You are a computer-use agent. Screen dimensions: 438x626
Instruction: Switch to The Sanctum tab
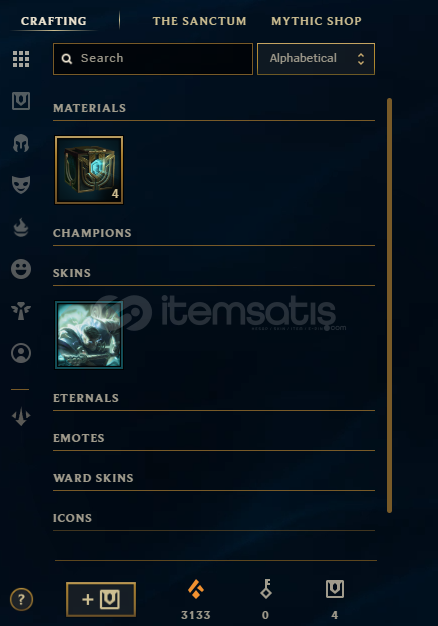[x=199, y=21]
